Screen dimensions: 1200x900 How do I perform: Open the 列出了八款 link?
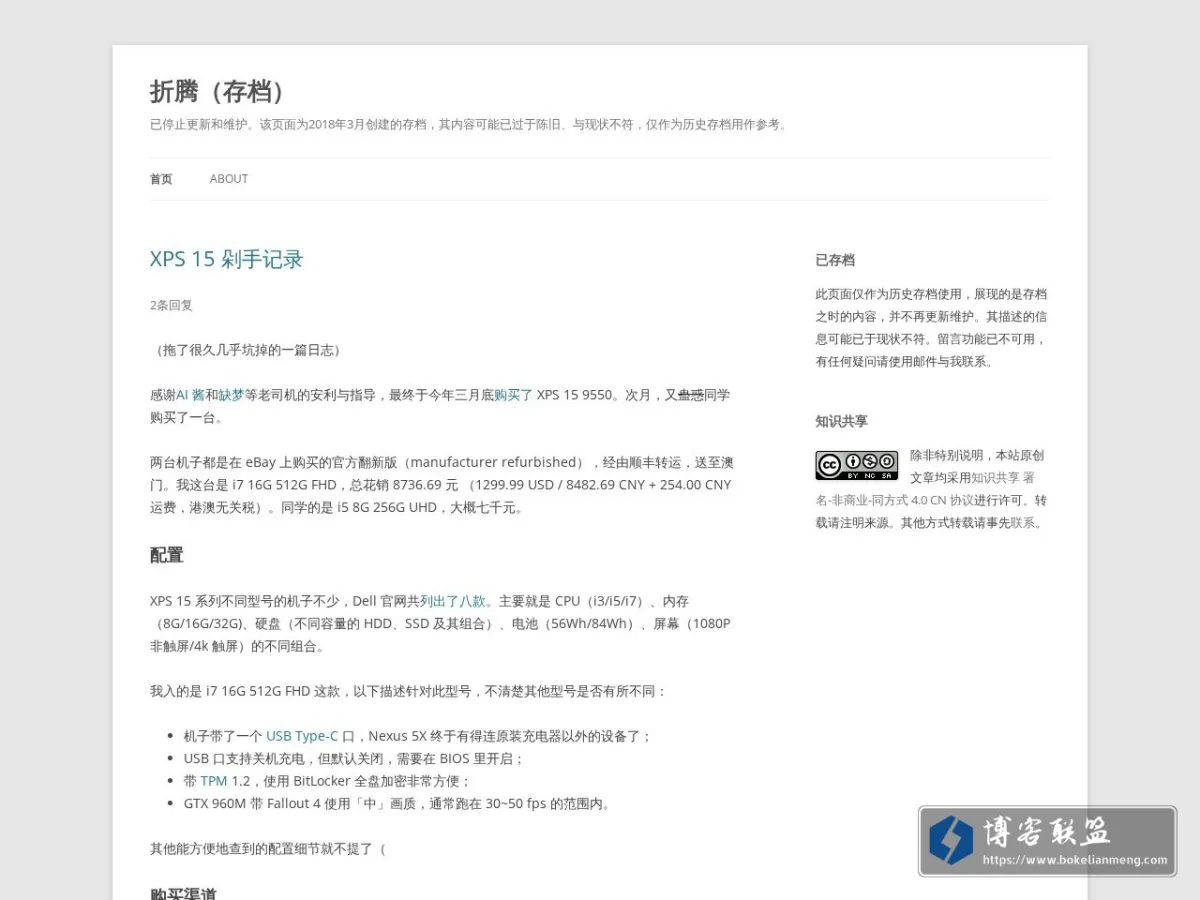tap(452, 601)
